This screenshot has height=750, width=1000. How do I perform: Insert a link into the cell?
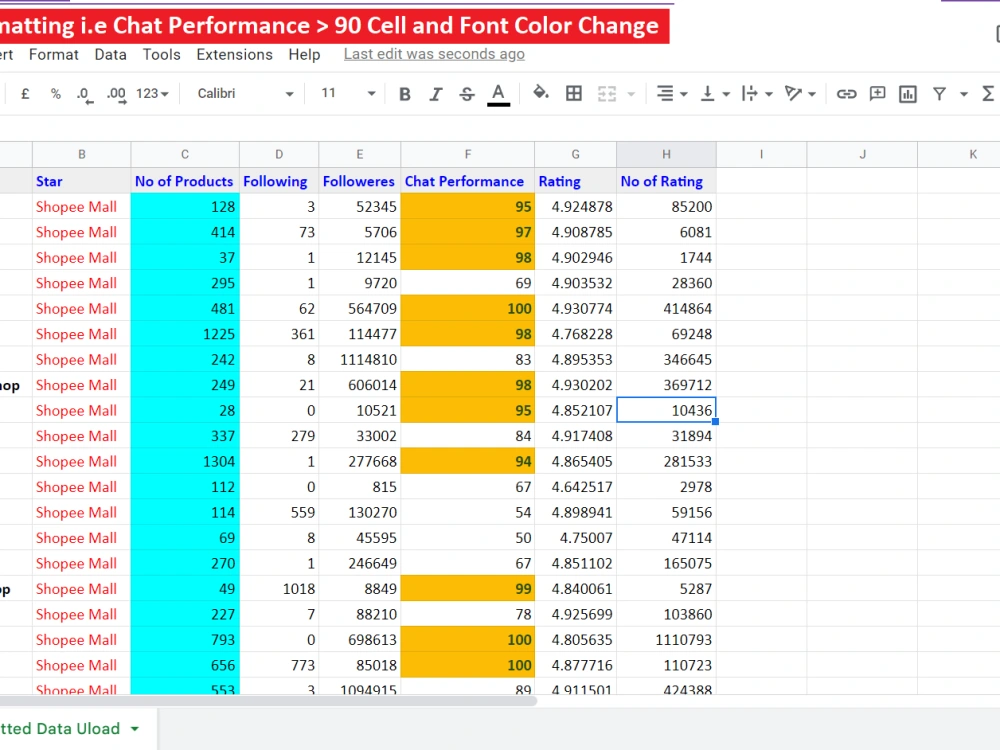[x=846, y=93]
